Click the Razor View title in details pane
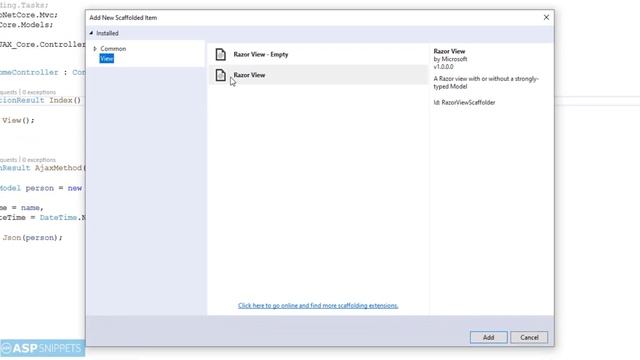 click(x=449, y=51)
